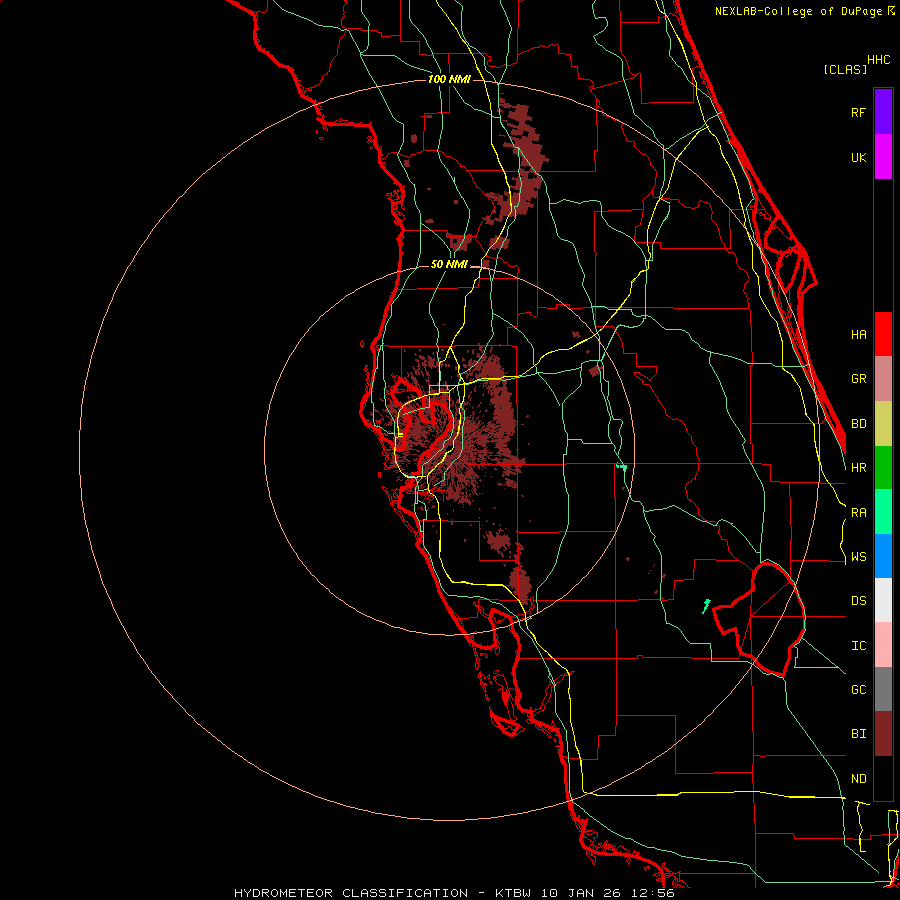This screenshot has height=900, width=900.
Task: Click the mint green RA legend swatch
Action: pyautogui.click(x=883, y=512)
